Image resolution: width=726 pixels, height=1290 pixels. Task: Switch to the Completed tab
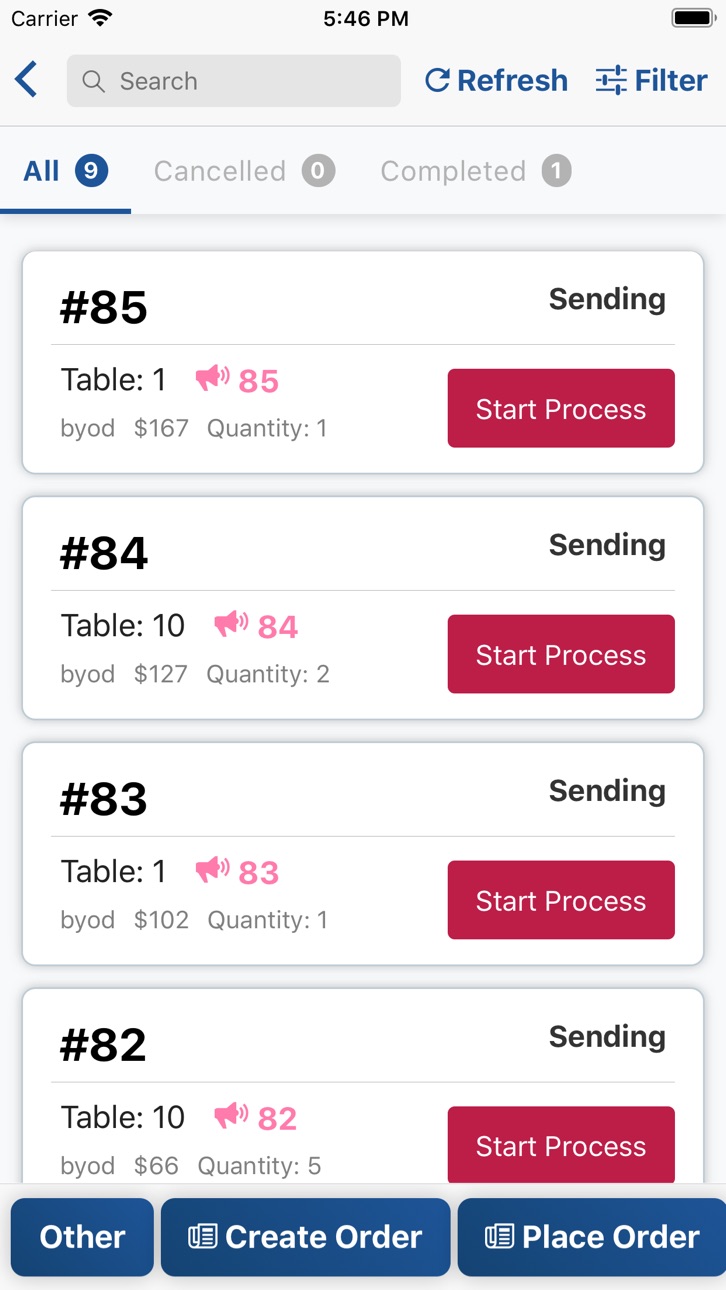tap(476, 171)
